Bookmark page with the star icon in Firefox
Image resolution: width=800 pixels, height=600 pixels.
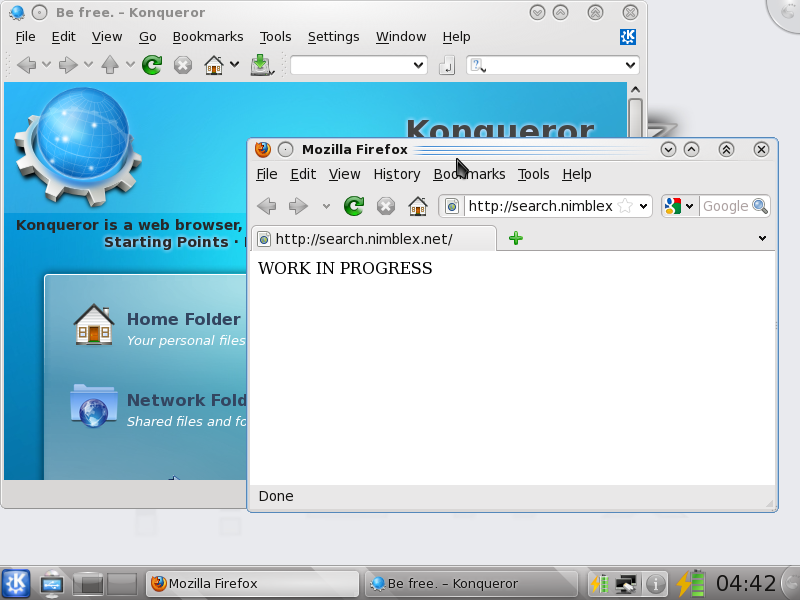(625, 206)
